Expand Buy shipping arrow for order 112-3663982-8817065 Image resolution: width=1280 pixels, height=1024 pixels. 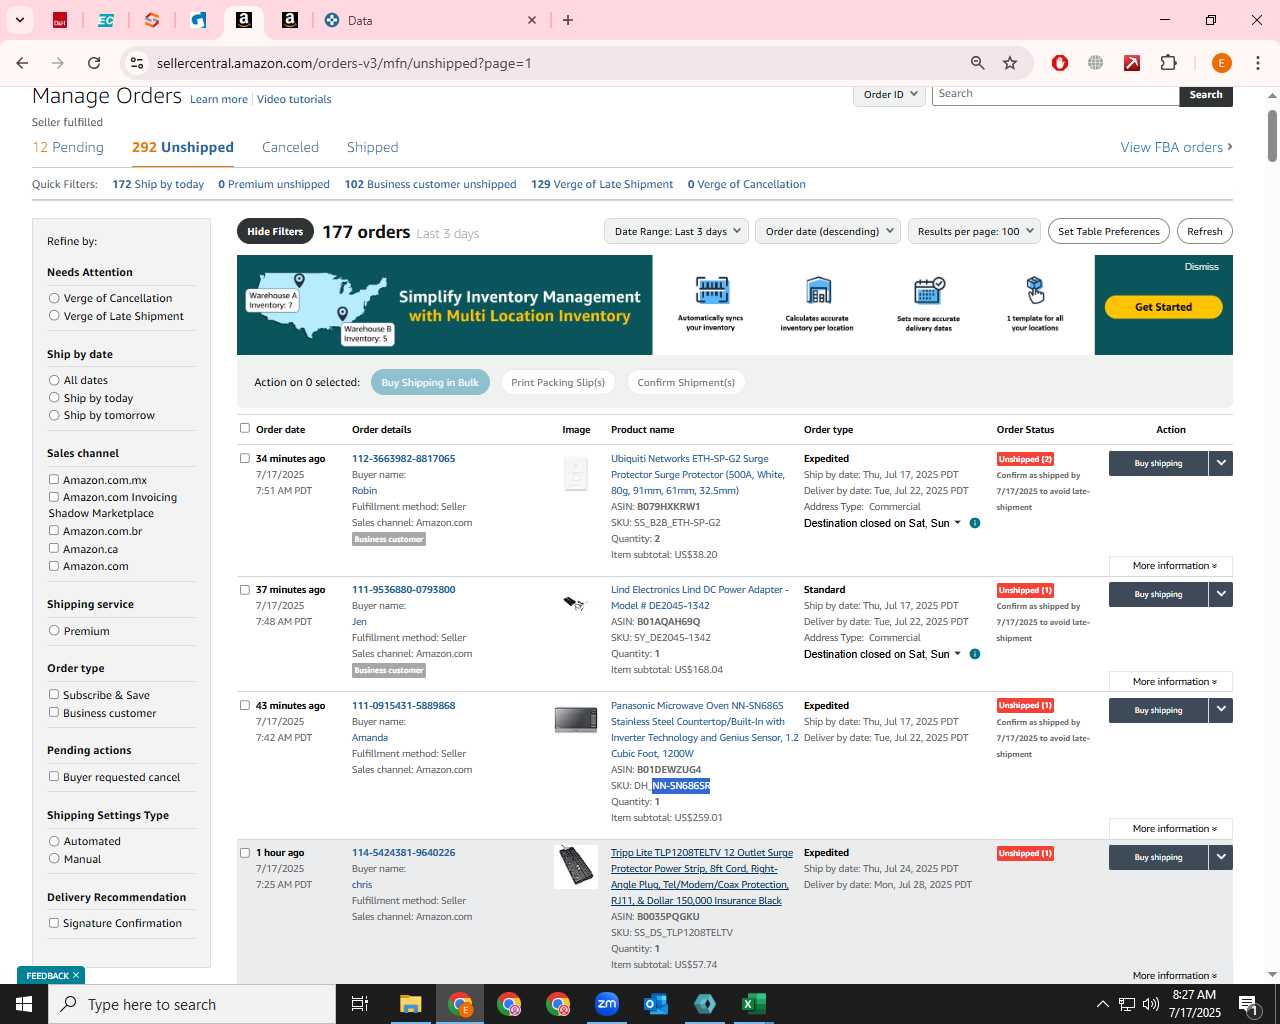(x=1221, y=463)
